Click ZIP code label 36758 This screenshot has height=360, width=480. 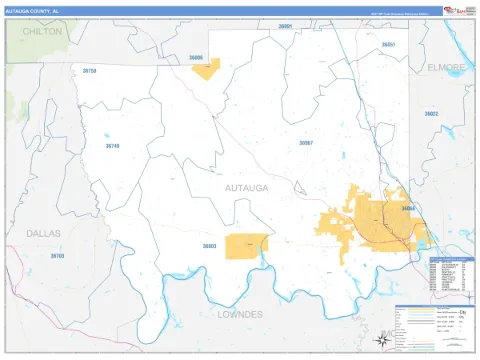89,71
